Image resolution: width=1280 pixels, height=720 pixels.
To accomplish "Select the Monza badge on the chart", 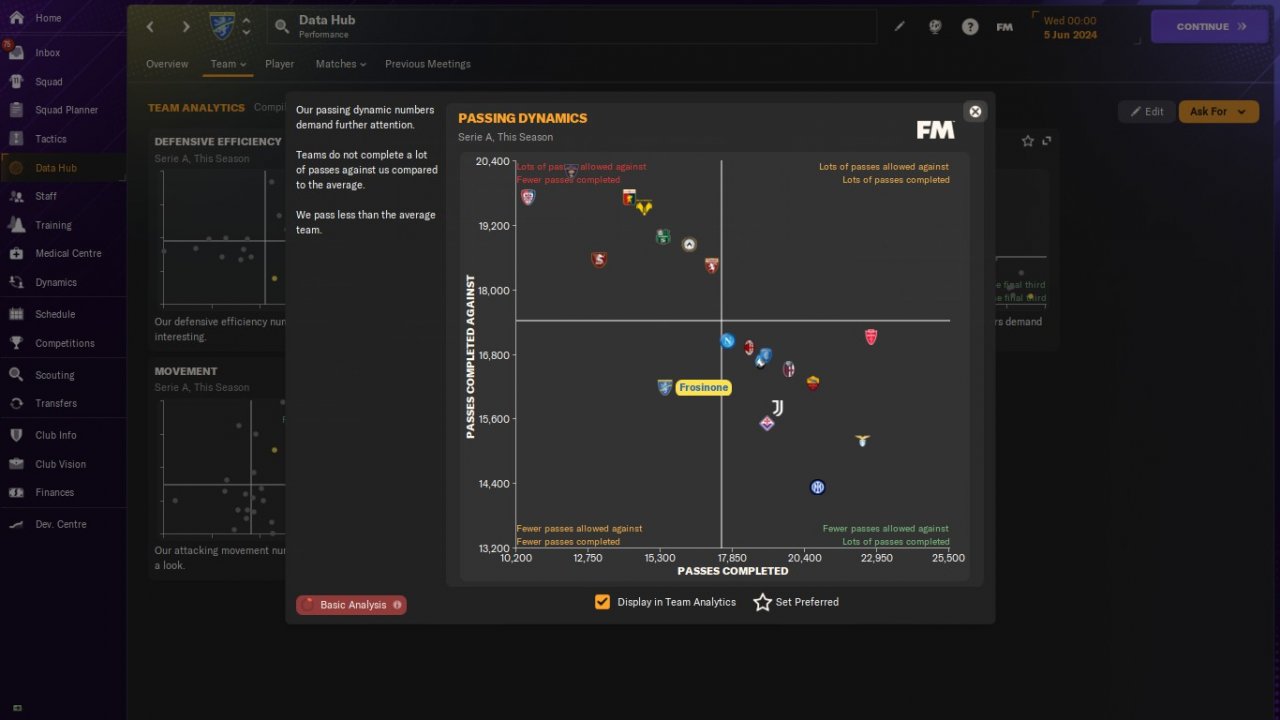I will click(x=871, y=337).
